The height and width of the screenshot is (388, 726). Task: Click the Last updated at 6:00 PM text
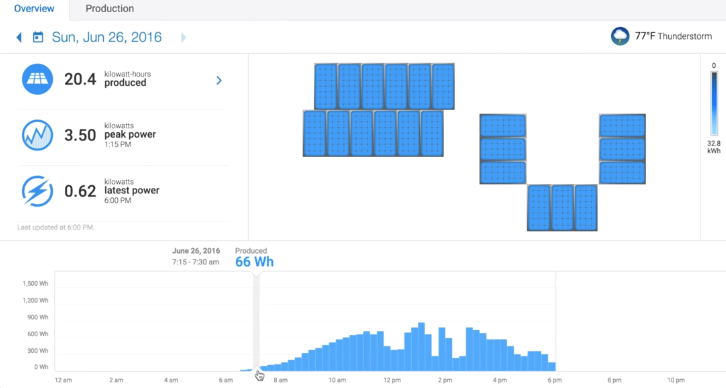pyautogui.click(x=56, y=227)
